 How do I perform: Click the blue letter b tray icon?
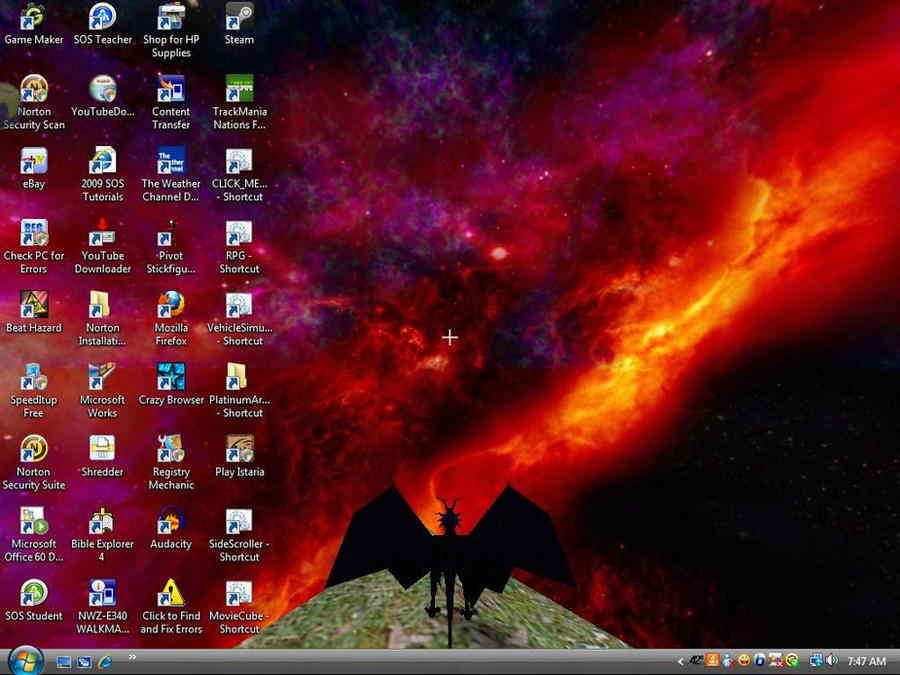pos(760,661)
